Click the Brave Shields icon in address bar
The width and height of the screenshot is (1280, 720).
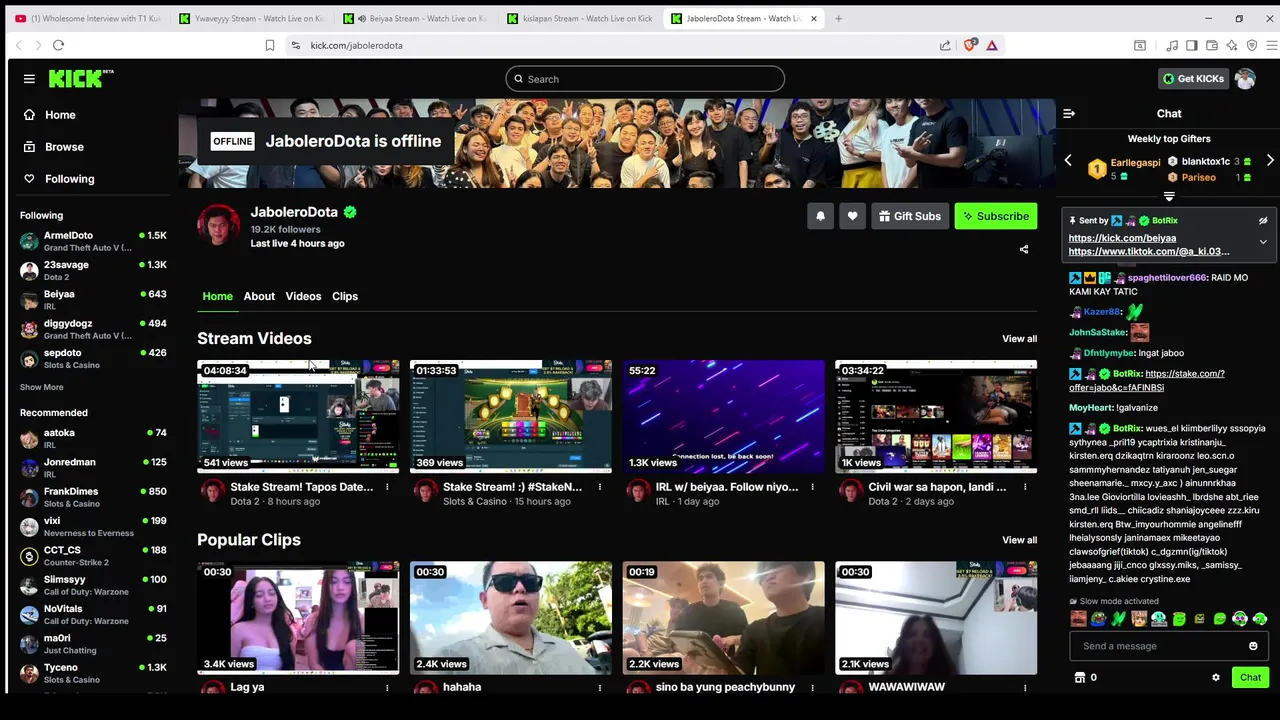click(970, 45)
